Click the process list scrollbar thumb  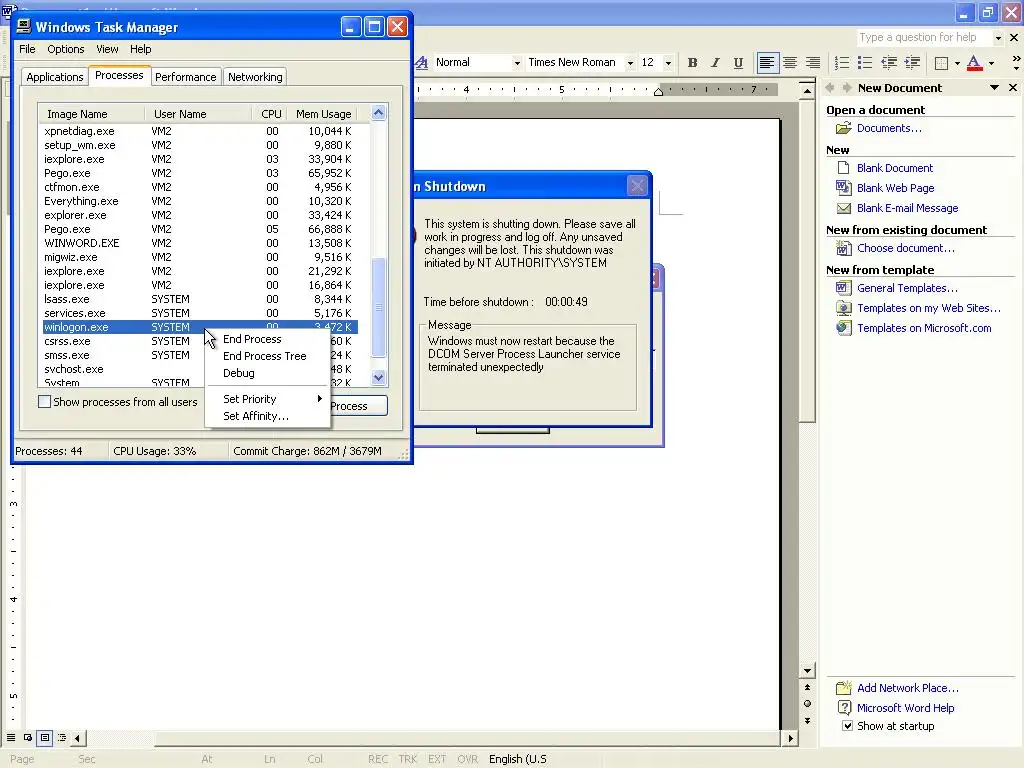[x=379, y=307]
